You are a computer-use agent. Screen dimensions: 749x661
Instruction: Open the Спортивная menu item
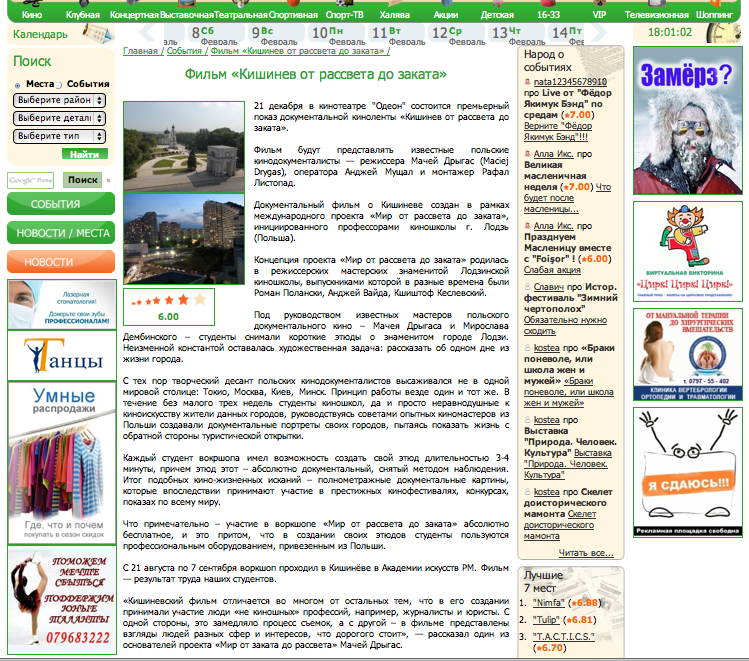[293, 15]
